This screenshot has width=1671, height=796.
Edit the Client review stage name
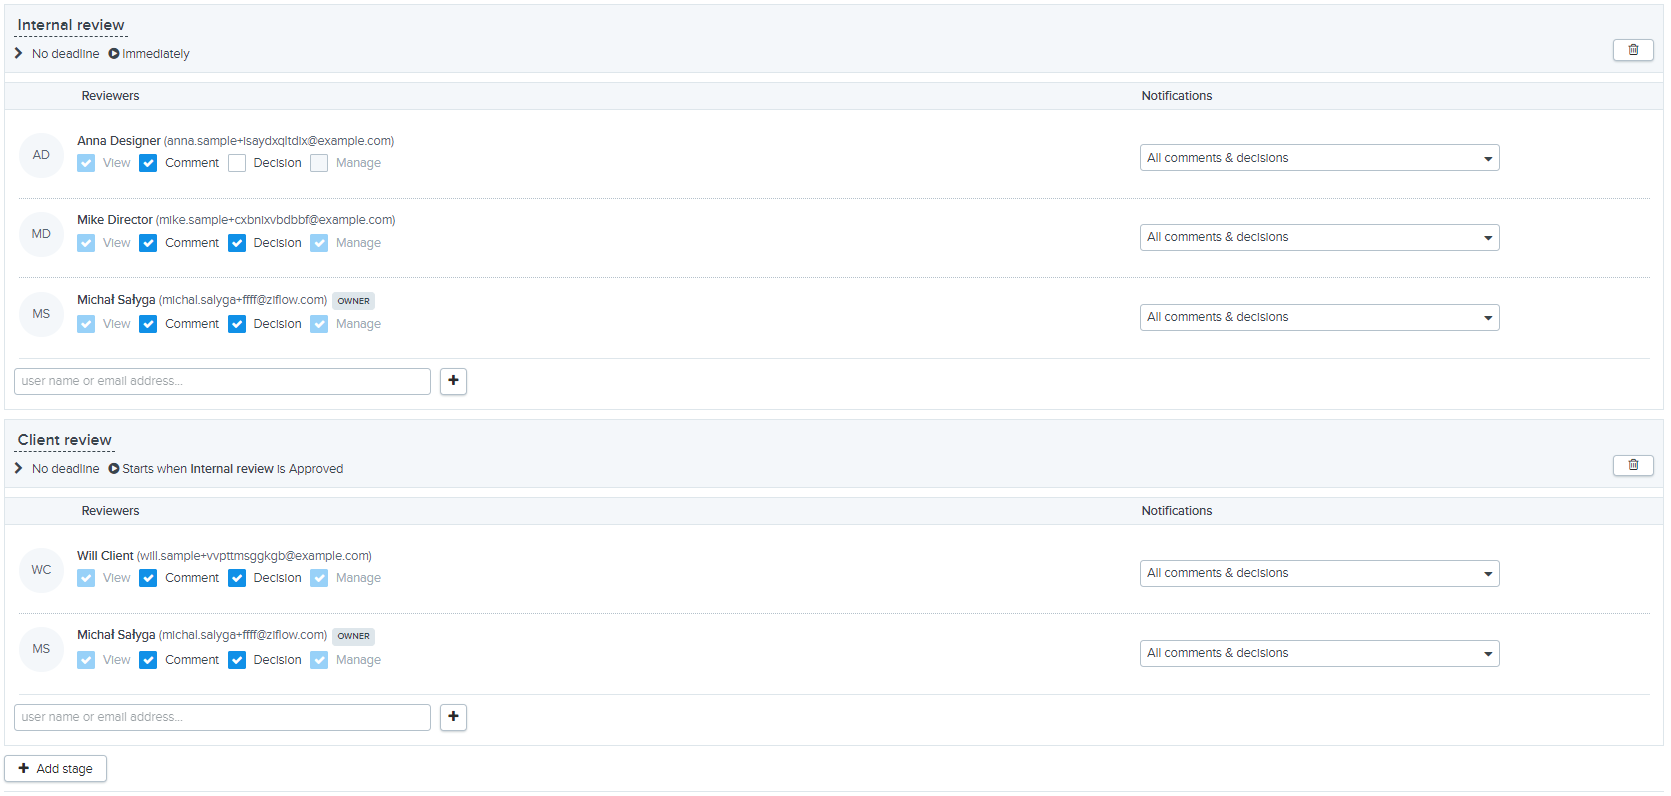pyautogui.click(x=65, y=440)
